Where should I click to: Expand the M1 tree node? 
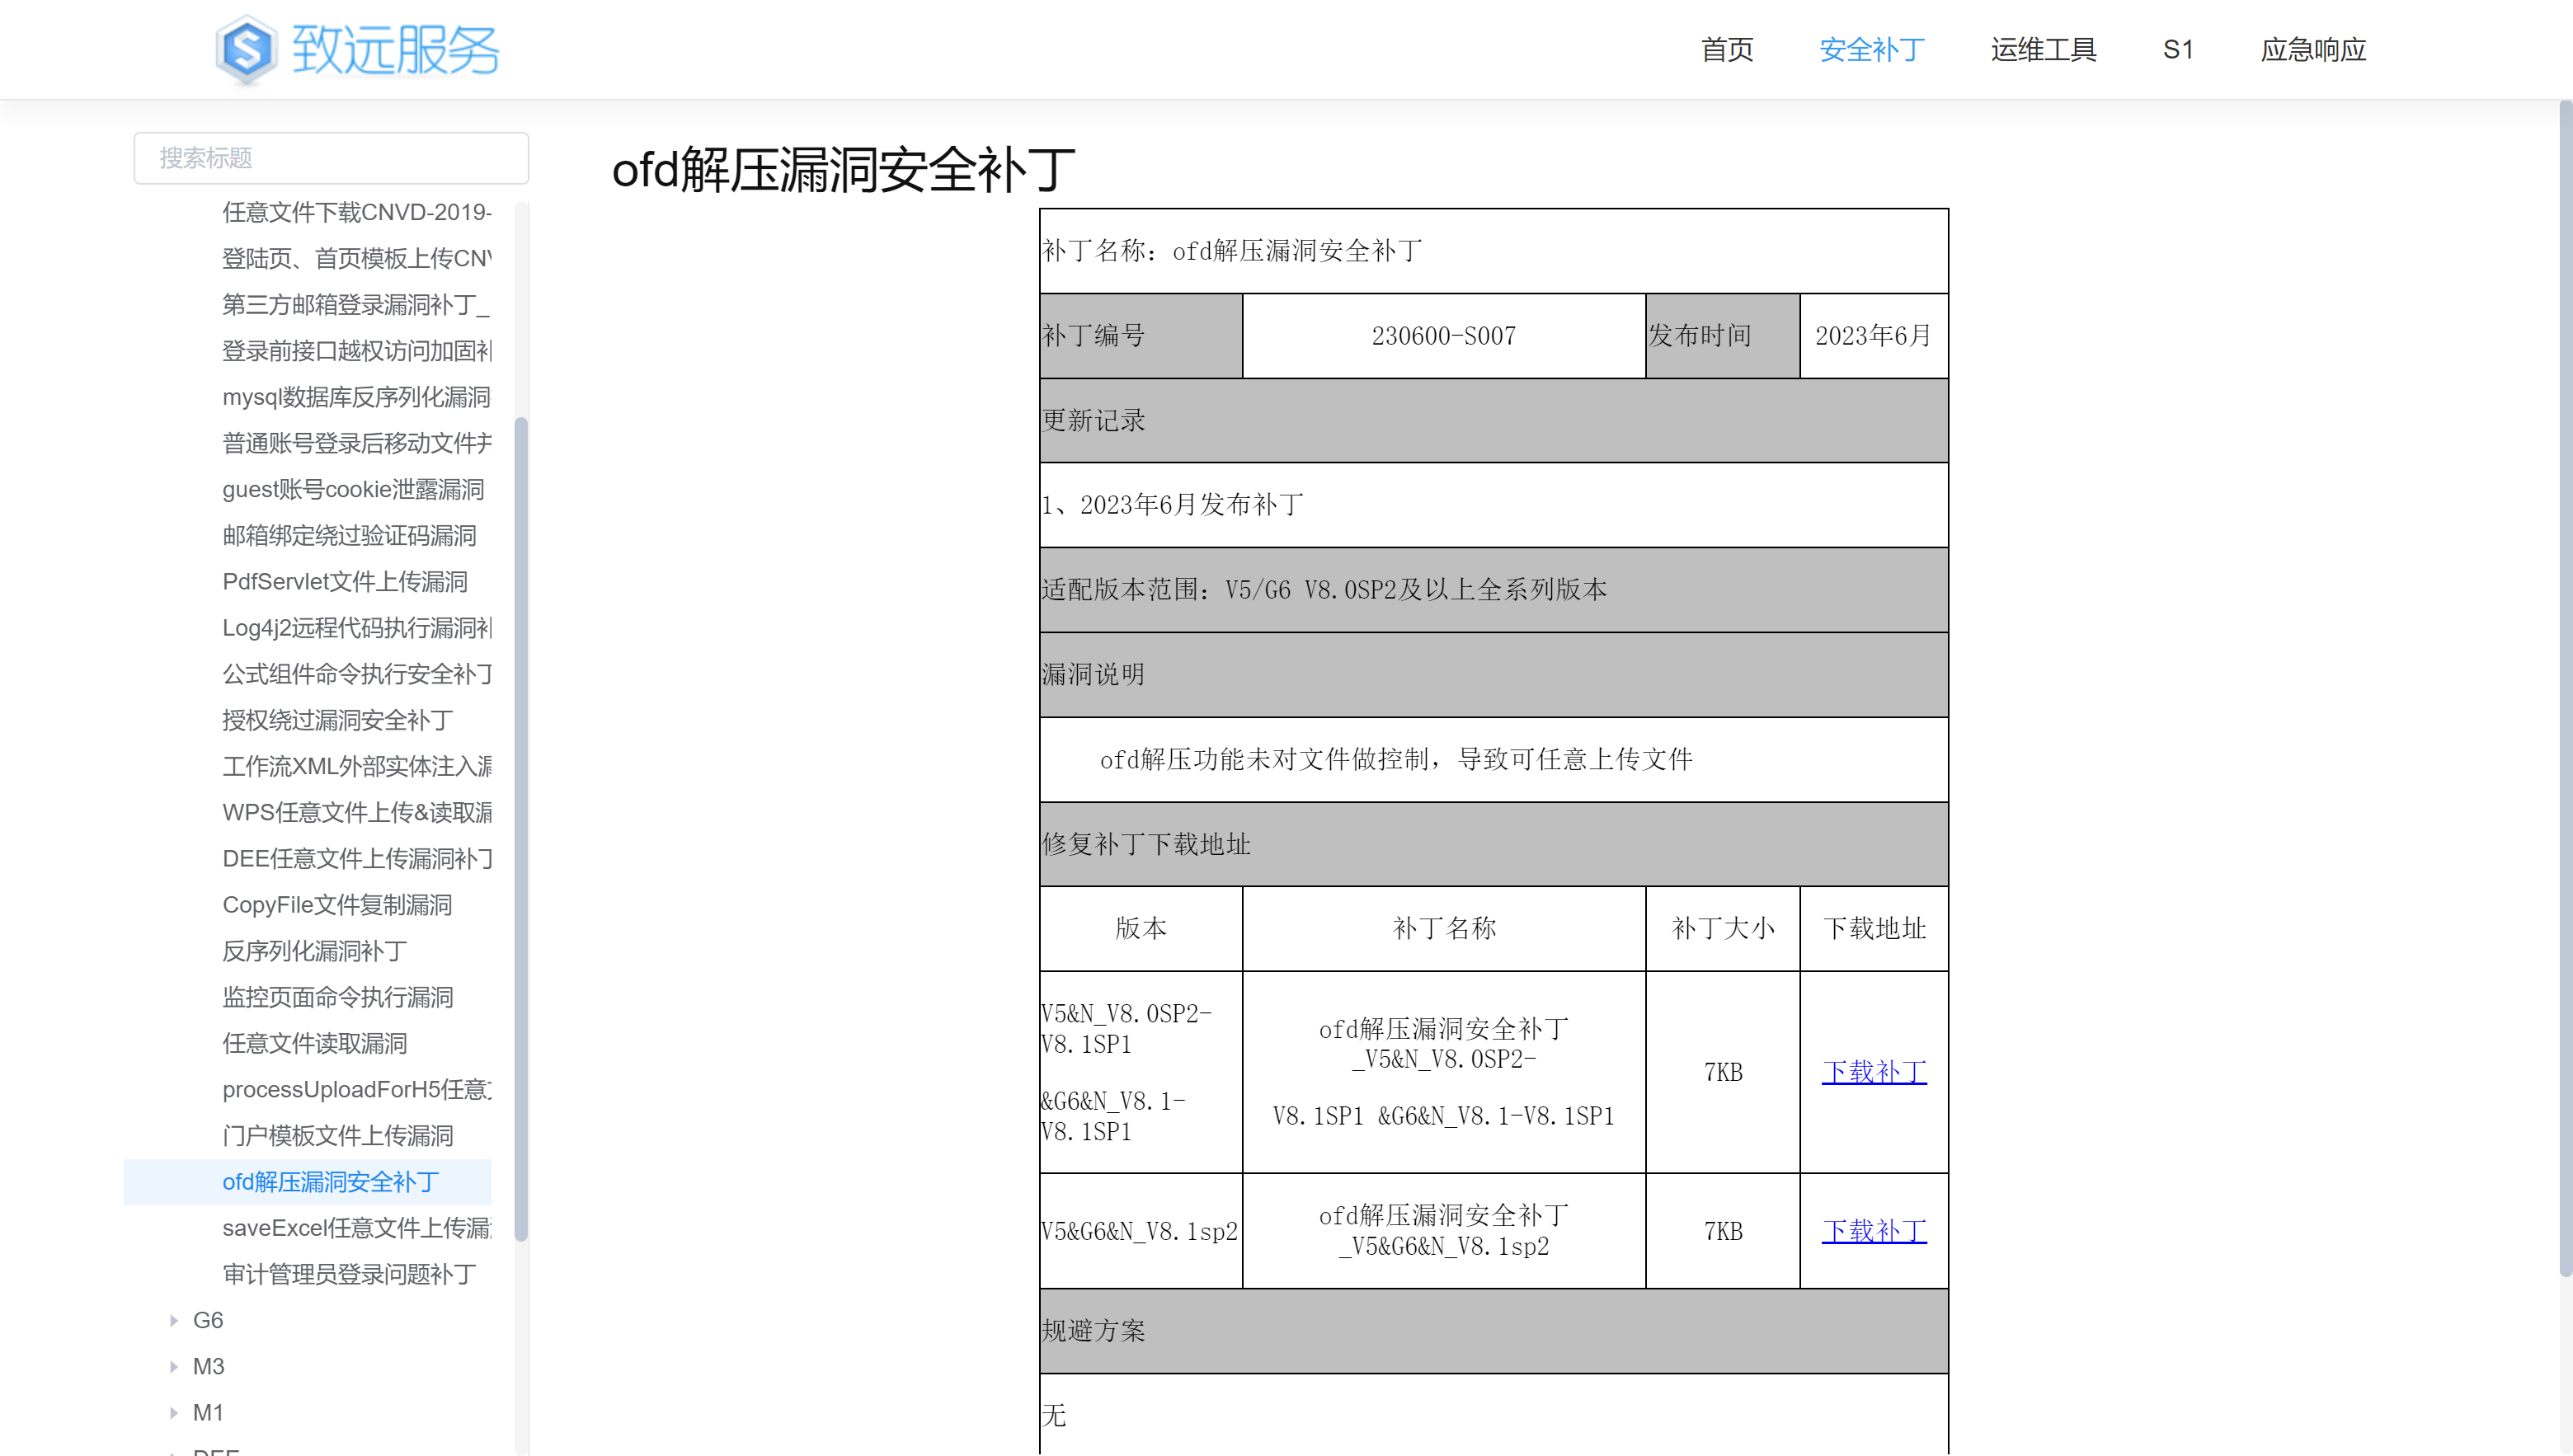pos(174,1412)
